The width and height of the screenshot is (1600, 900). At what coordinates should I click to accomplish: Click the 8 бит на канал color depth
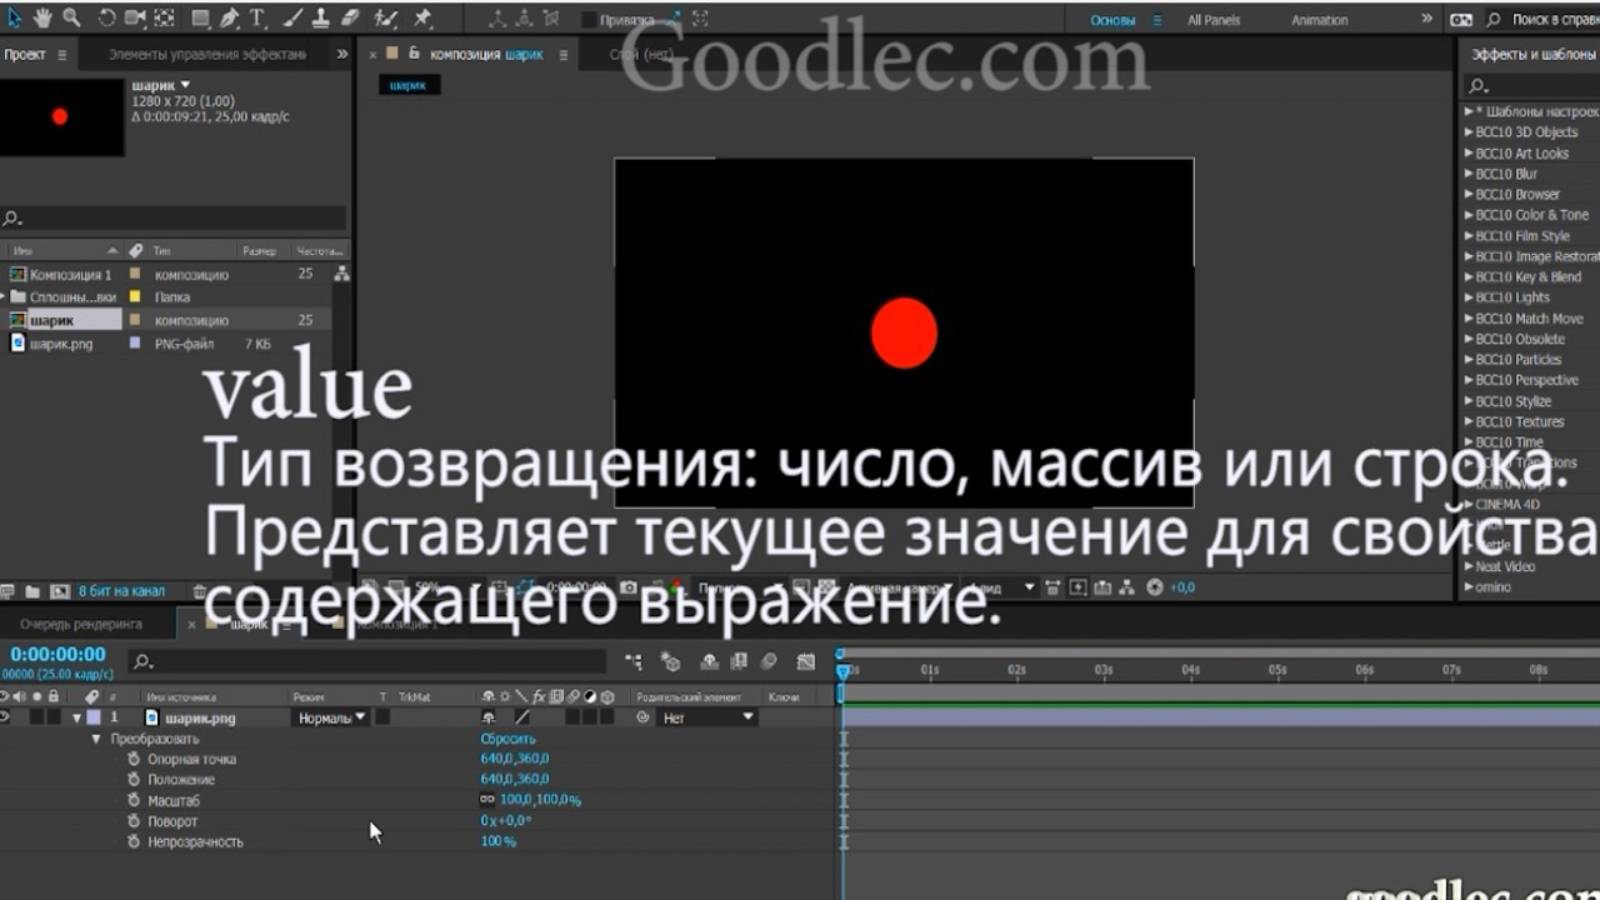(121, 591)
